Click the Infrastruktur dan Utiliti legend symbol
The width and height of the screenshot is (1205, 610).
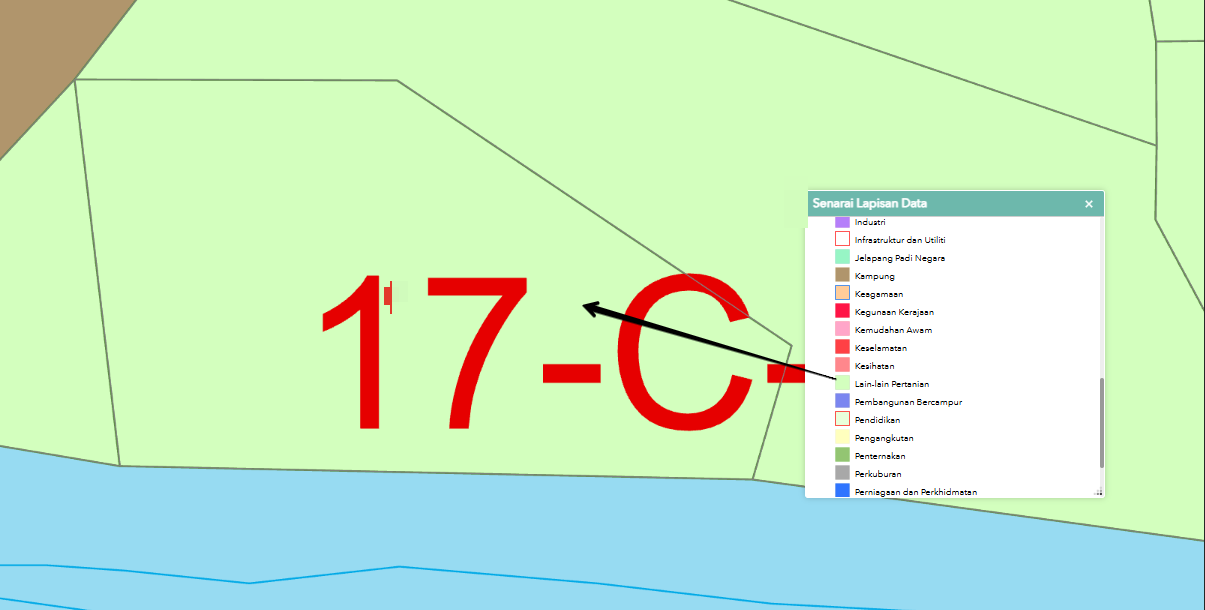tap(842, 239)
